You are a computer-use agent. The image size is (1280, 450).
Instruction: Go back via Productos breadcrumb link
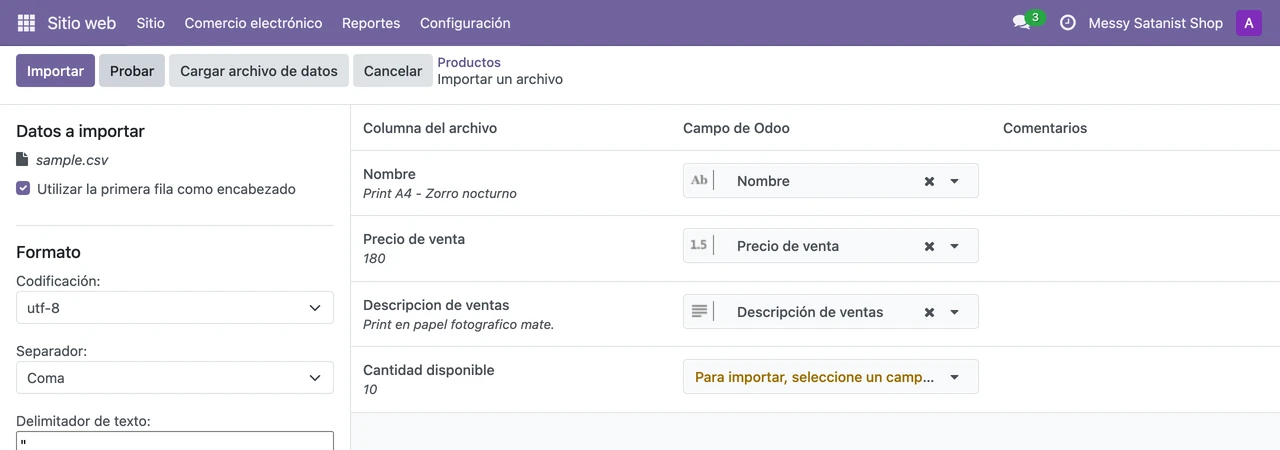click(x=469, y=62)
